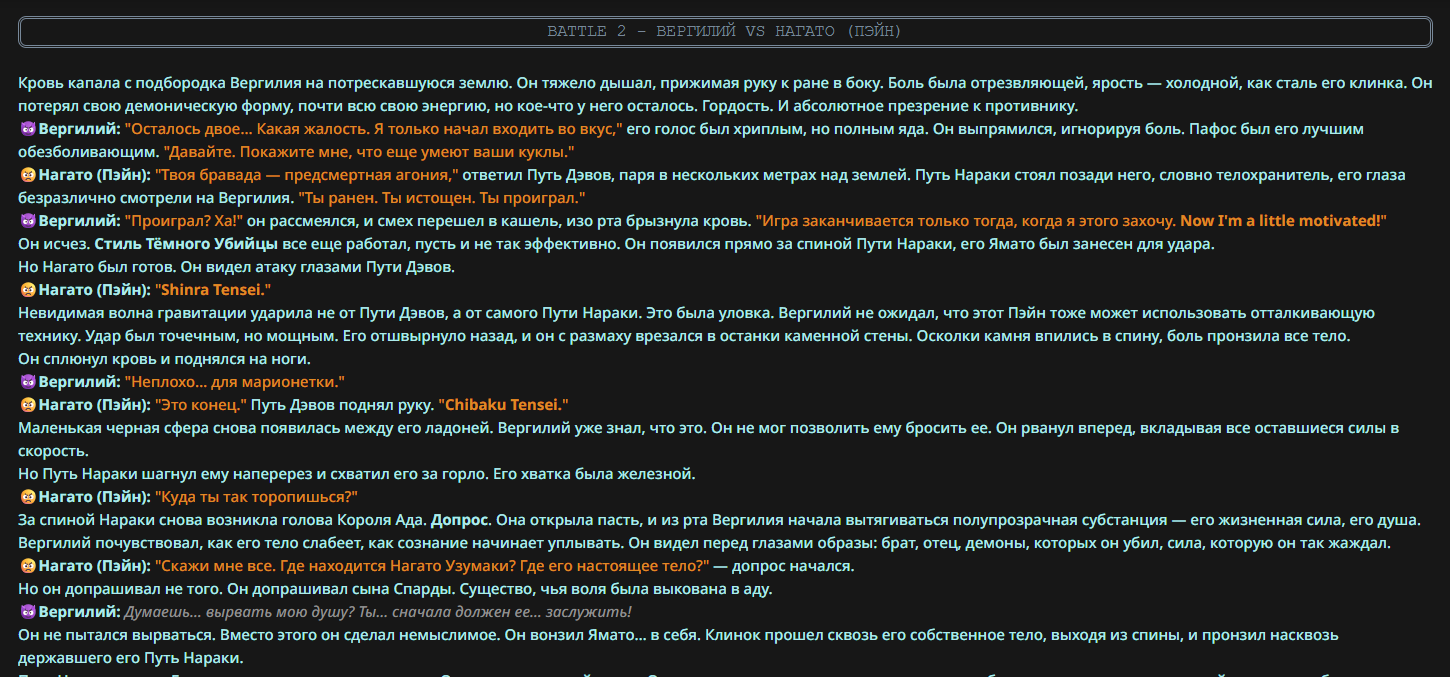Click the phrase "Now I'm a little motivated!"
The image size is (1450, 677).
1283,221
